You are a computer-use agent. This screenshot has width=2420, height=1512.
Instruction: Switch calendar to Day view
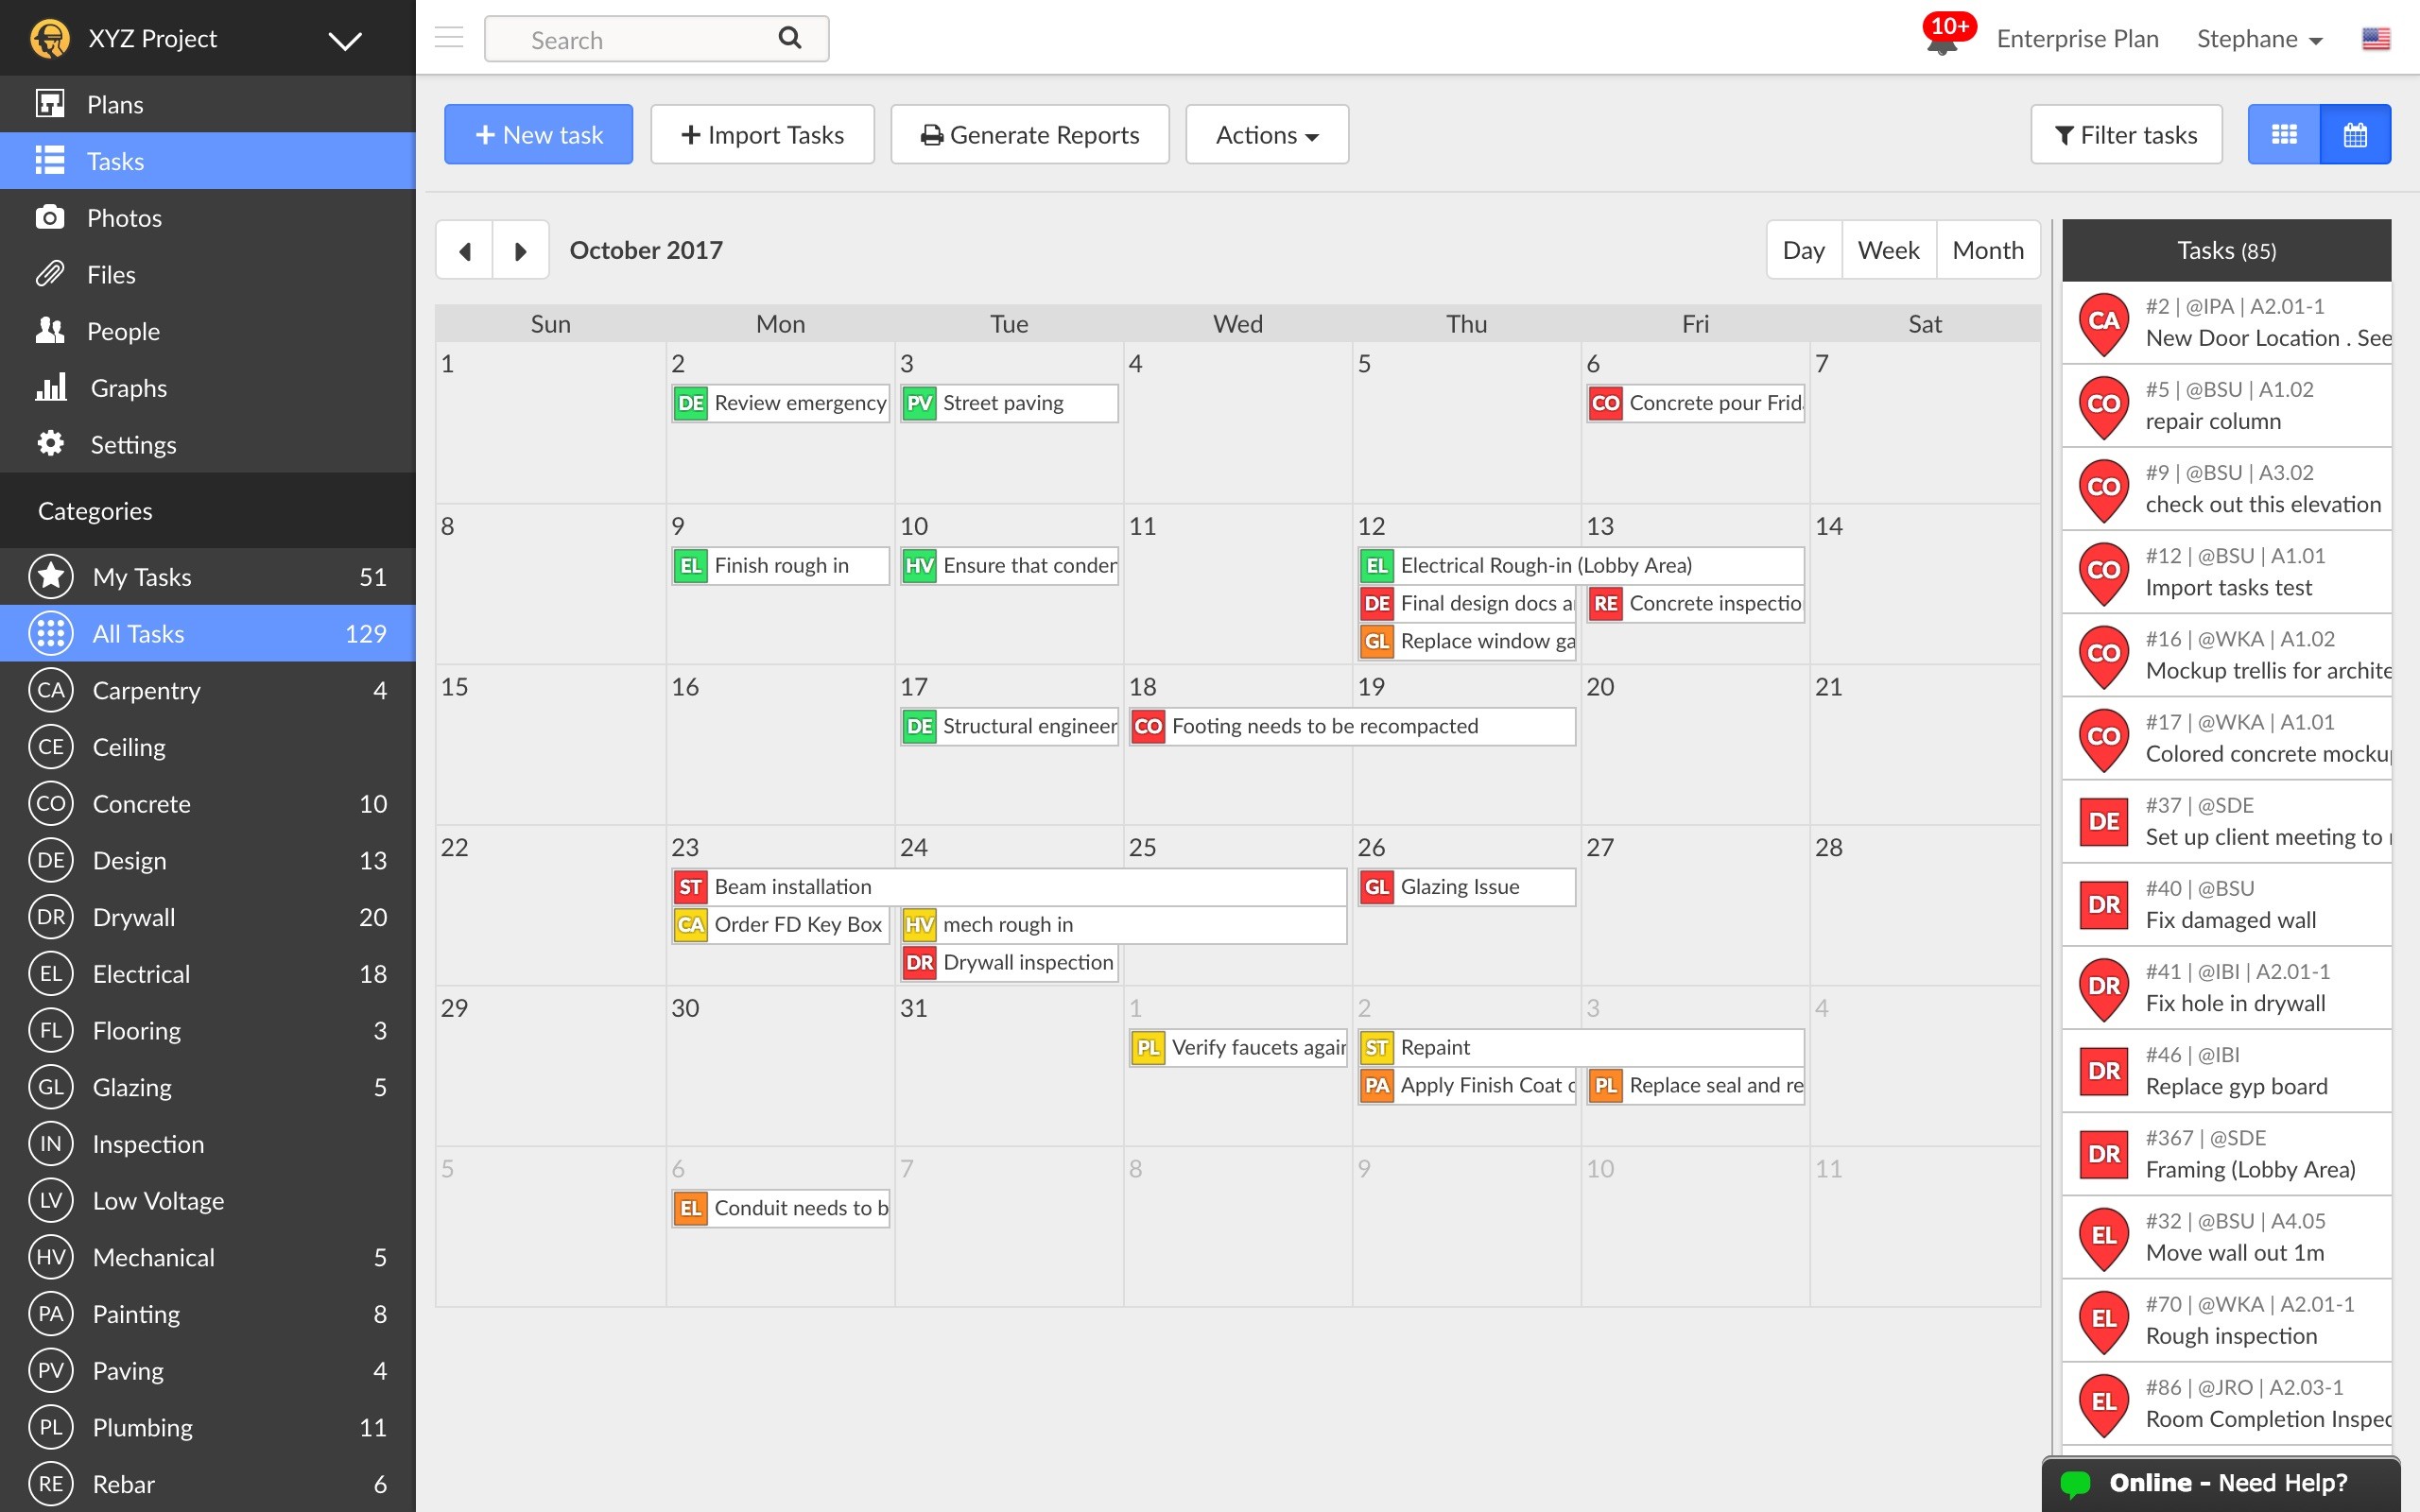point(1803,249)
